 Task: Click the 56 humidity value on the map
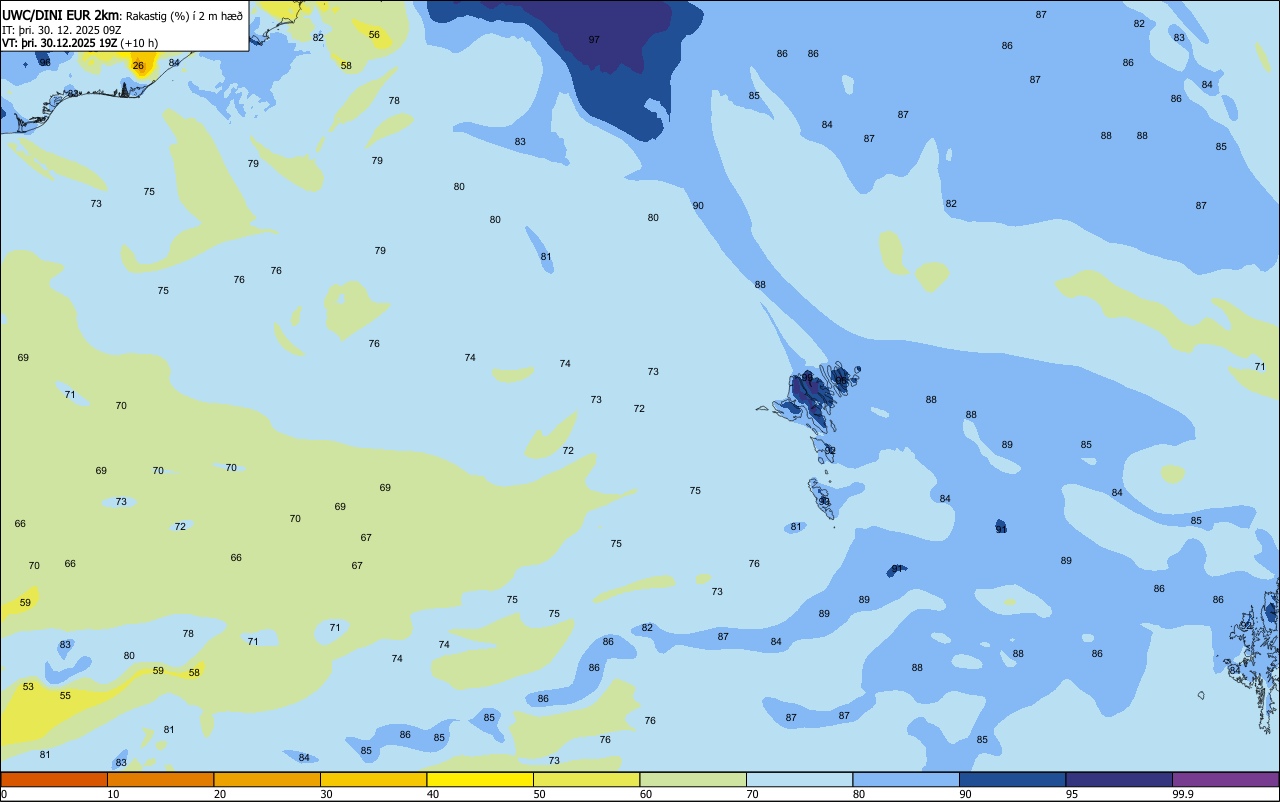[374, 35]
